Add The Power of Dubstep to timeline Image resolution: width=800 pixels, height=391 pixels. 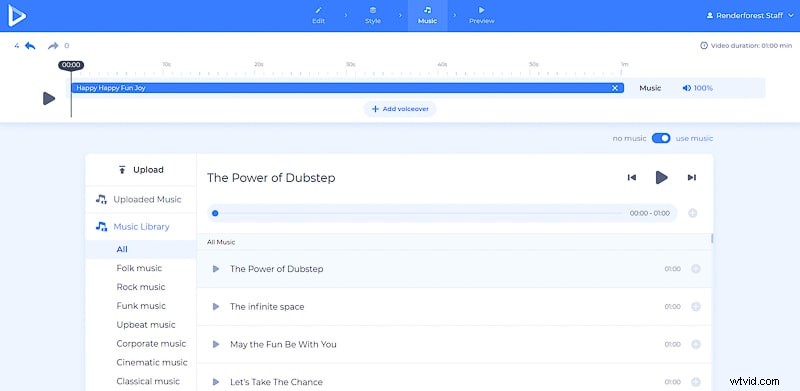pyautogui.click(x=695, y=269)
